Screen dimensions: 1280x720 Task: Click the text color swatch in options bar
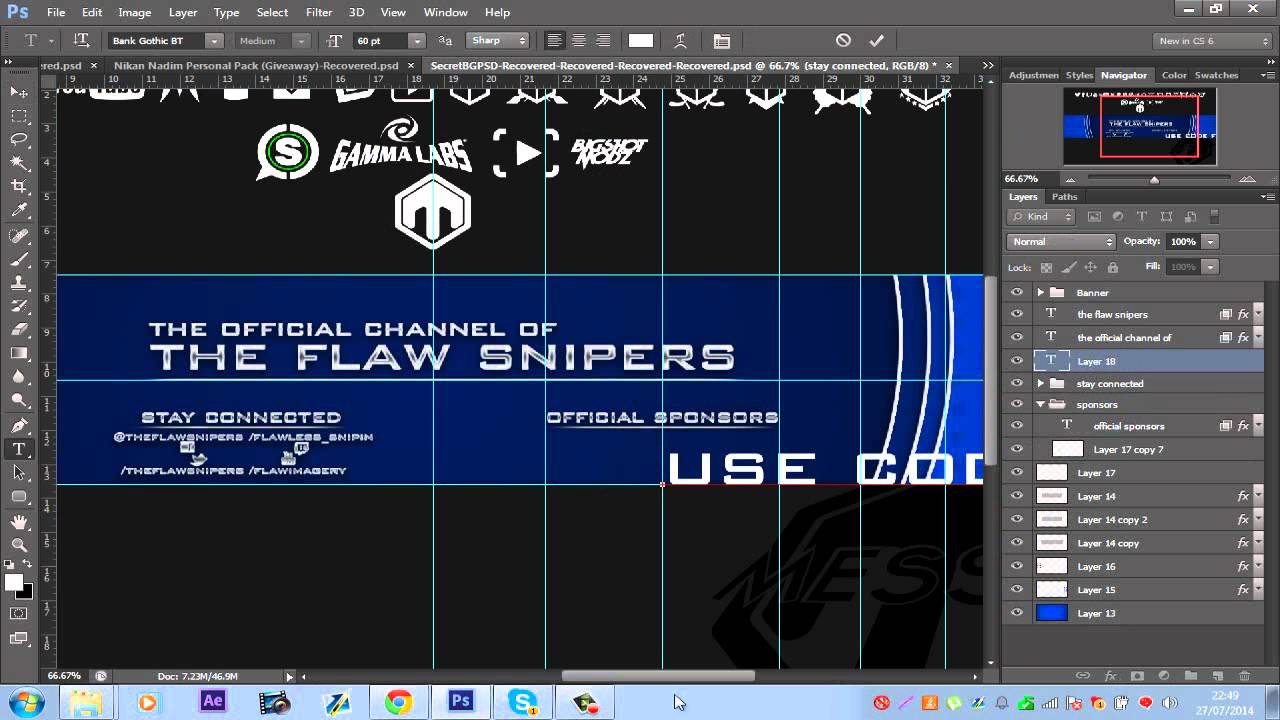(x=641, y=41)
